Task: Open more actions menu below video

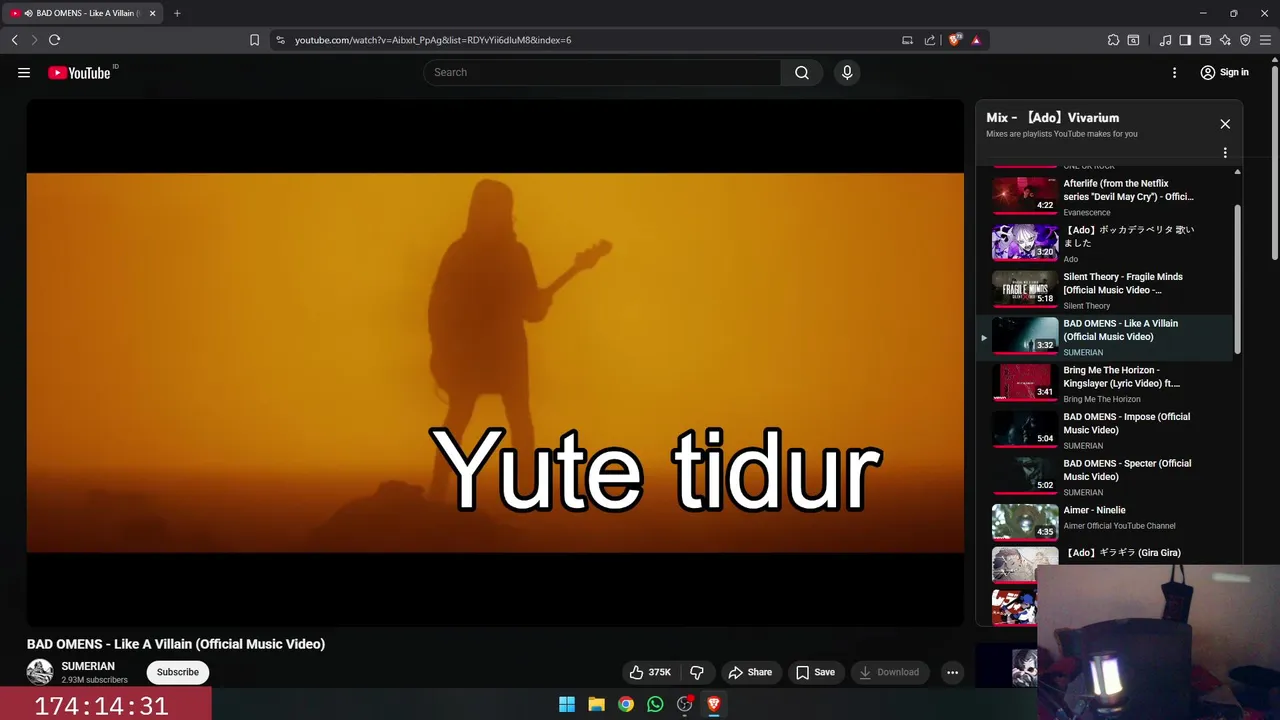Action: click(953, 672)
